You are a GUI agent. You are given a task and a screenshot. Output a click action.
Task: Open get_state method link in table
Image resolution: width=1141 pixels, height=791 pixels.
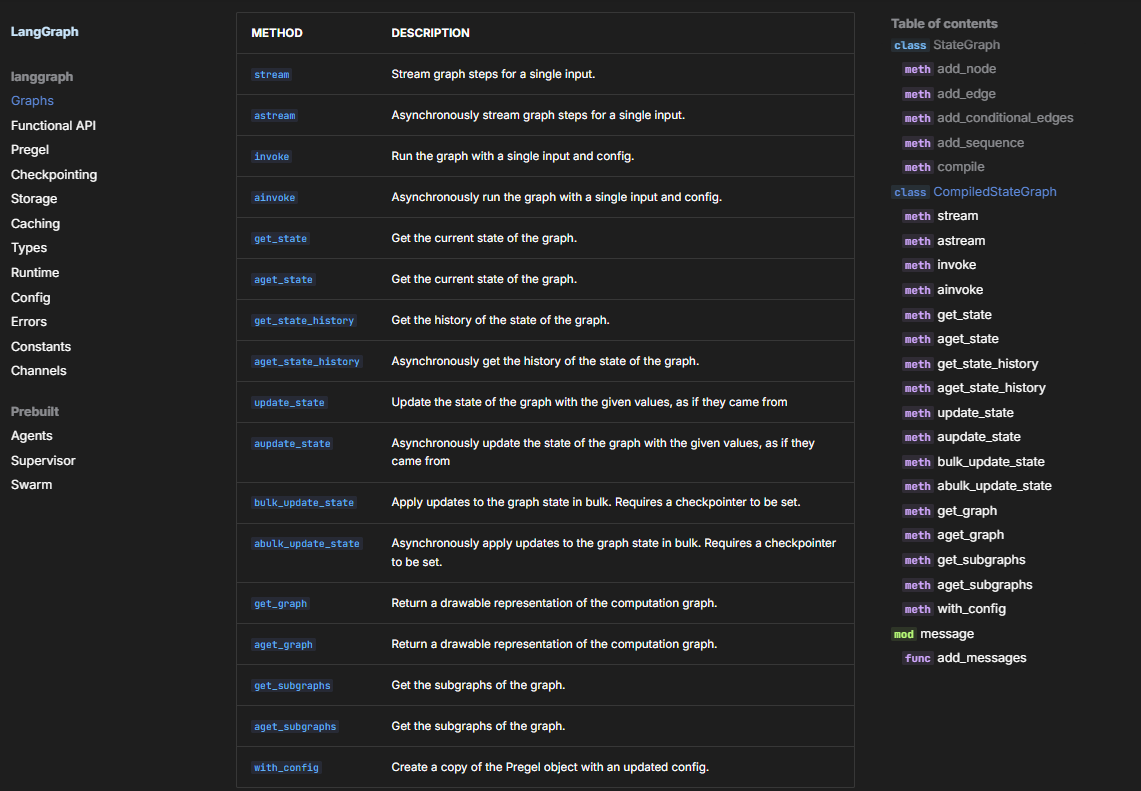click(x=280, y=239)
